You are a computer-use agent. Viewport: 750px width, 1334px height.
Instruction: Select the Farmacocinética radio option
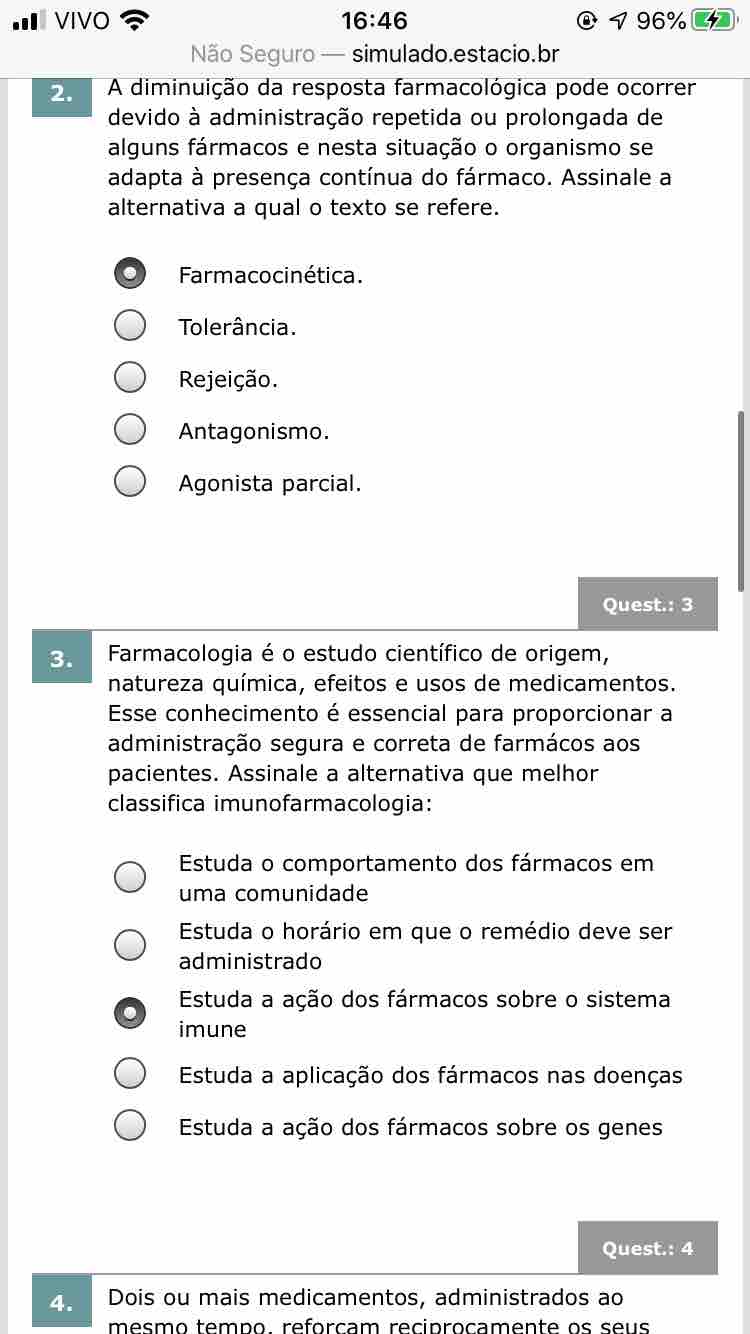point(130,274)
